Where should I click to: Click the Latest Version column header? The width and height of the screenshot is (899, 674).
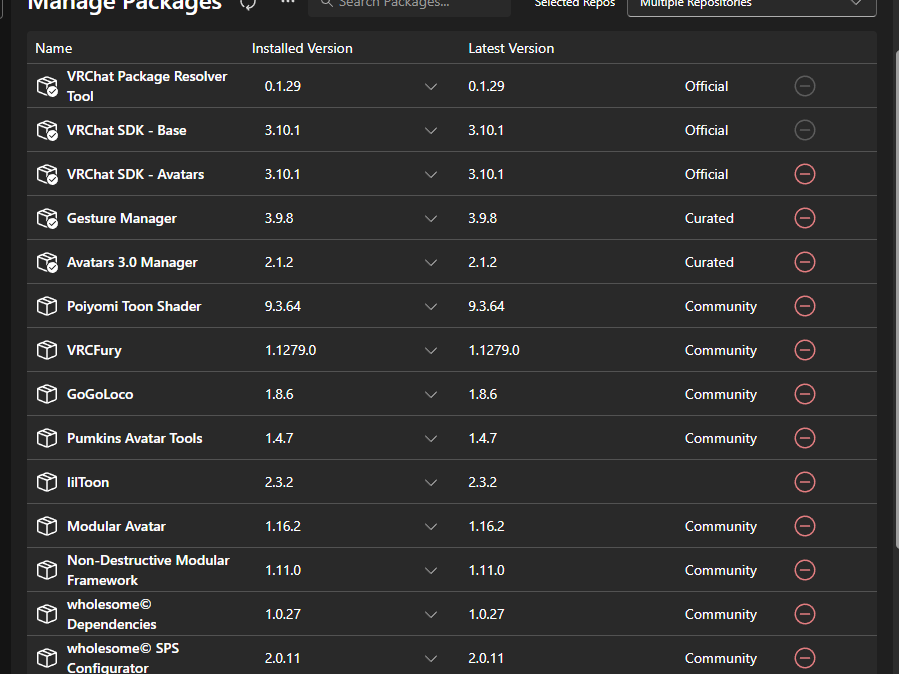(x=511, y=48)
